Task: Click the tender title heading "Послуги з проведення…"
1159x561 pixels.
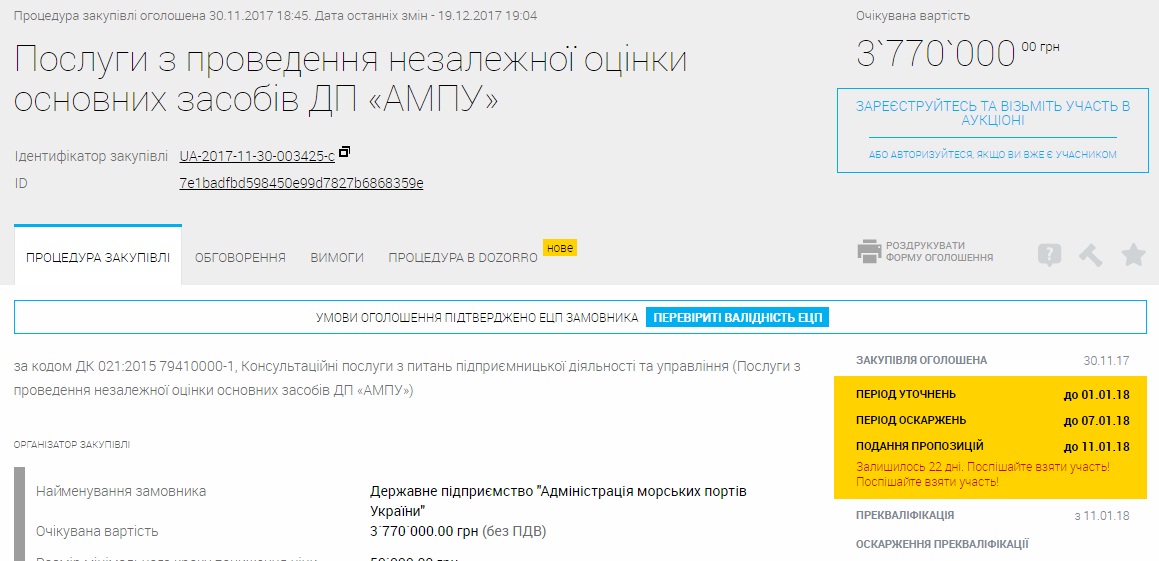Action: point(351,79)
